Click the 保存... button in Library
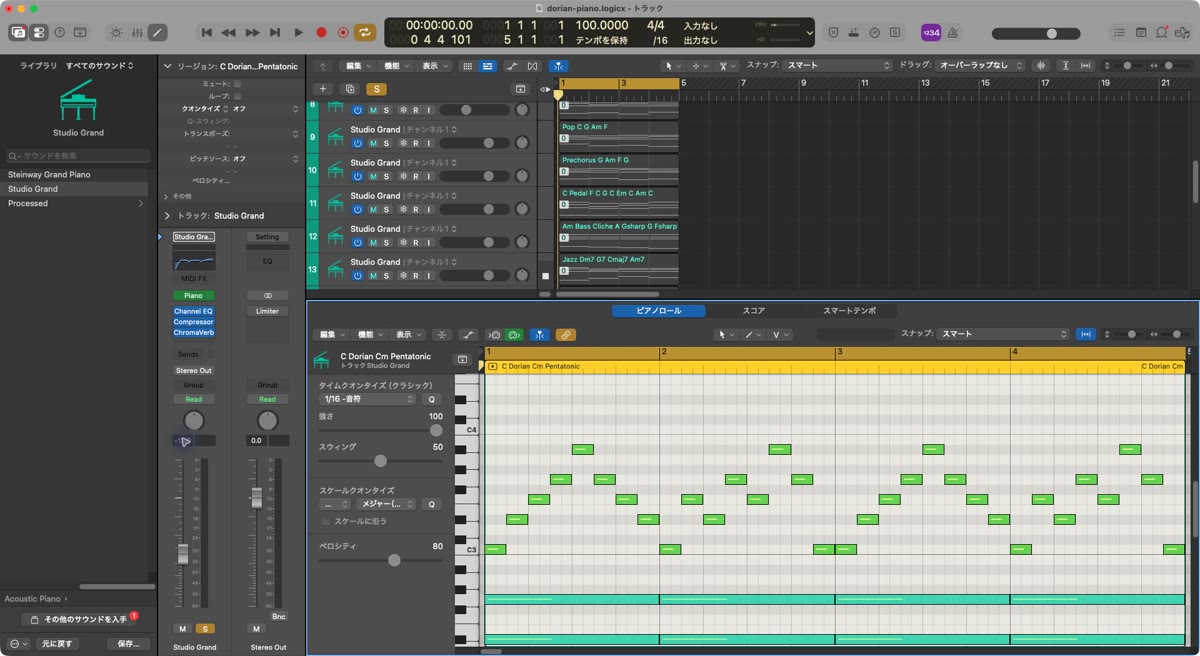 pos(128,644)
